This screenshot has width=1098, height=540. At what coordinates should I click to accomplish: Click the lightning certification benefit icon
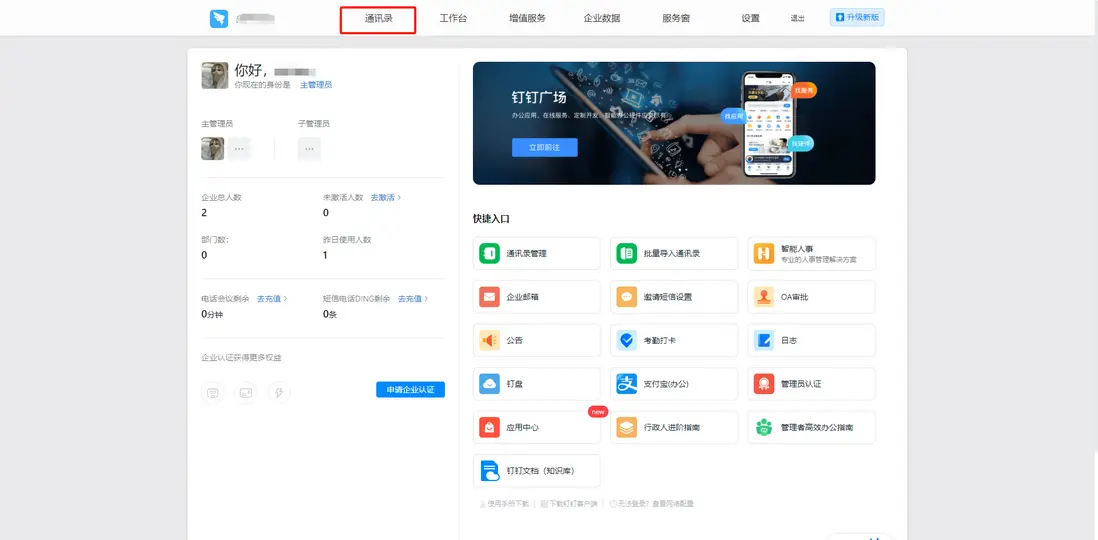tap(279, 393)
